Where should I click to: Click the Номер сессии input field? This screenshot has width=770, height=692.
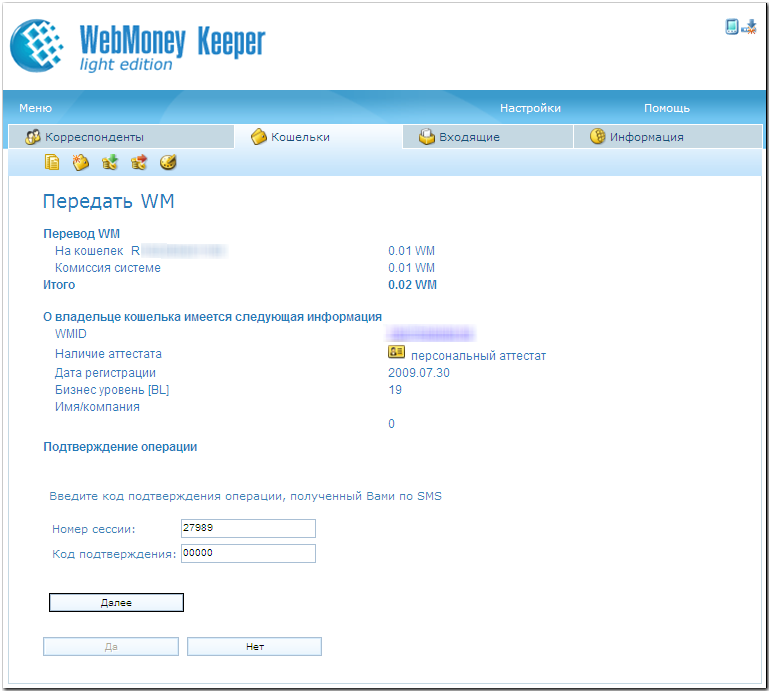coord(248,528)
